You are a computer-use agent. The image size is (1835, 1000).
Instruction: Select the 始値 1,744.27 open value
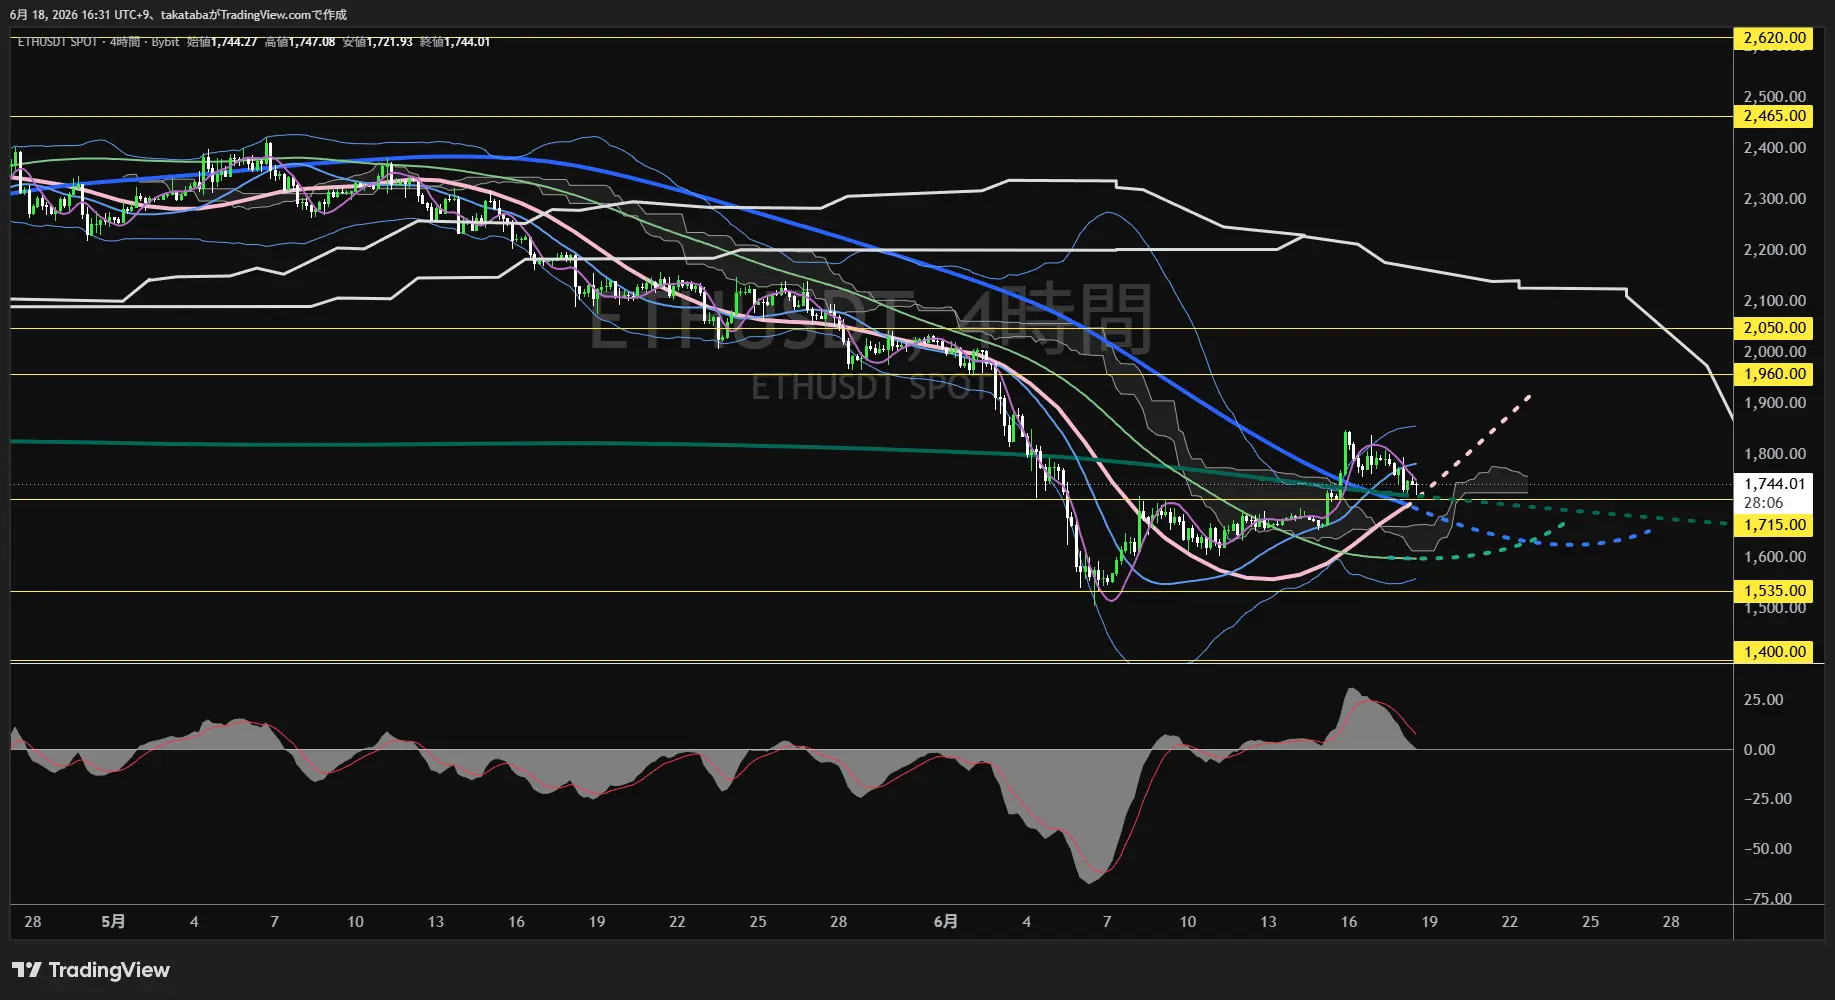(222, 42)
